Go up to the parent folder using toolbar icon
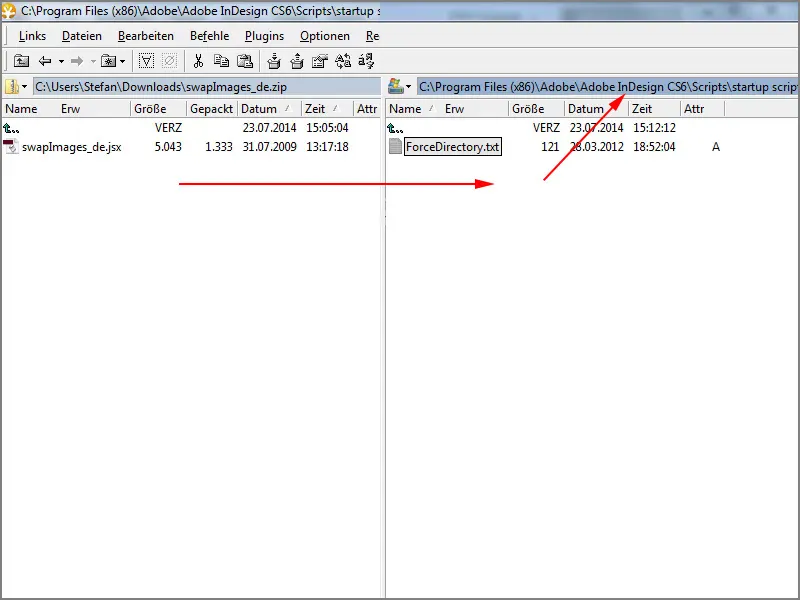Image resolution: width=800 pixels, height=600 pixels. pos(21,61)
